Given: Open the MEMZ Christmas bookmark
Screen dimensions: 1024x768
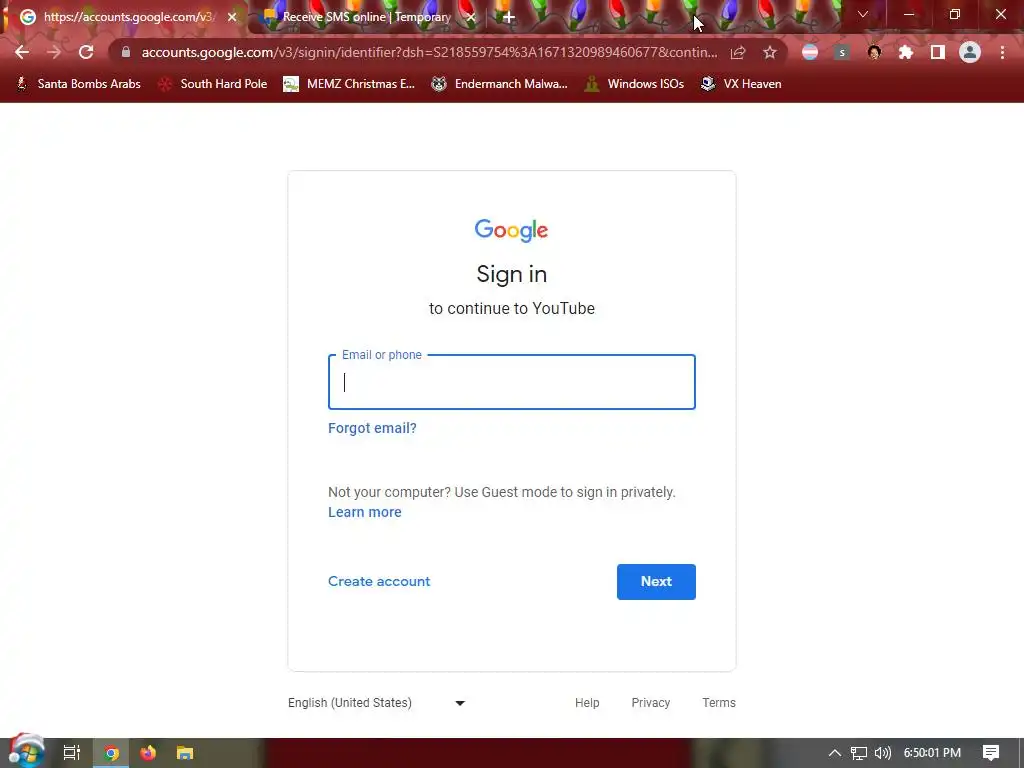Looking at the screenshot, I should 349,84.
